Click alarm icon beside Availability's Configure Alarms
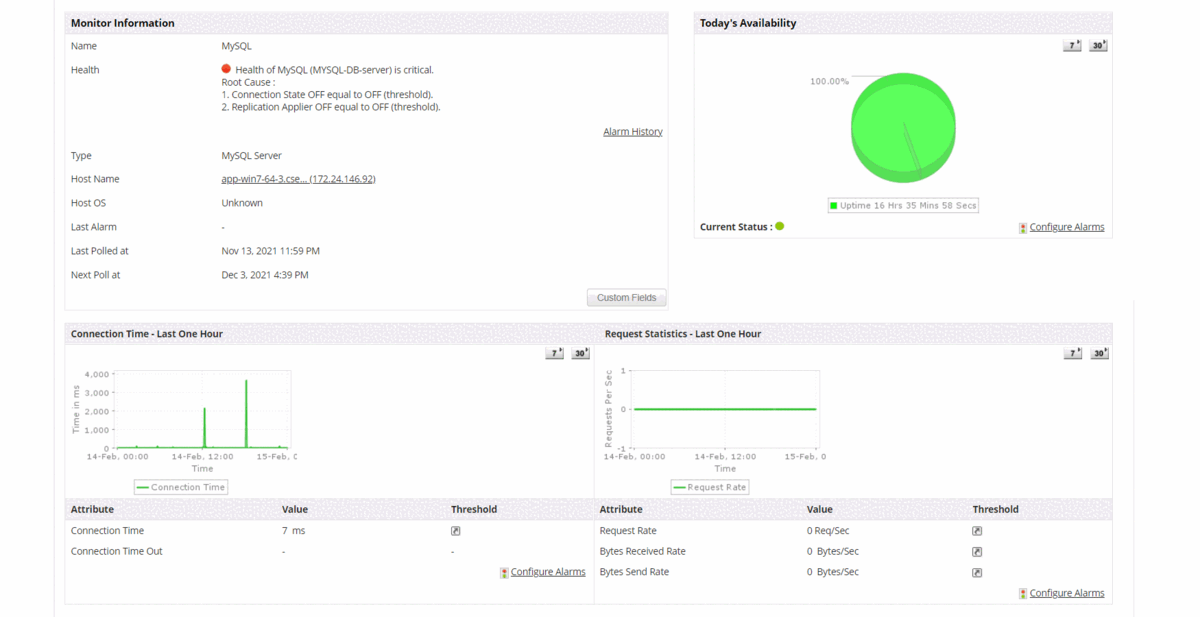 click(x=1023, y=228)
